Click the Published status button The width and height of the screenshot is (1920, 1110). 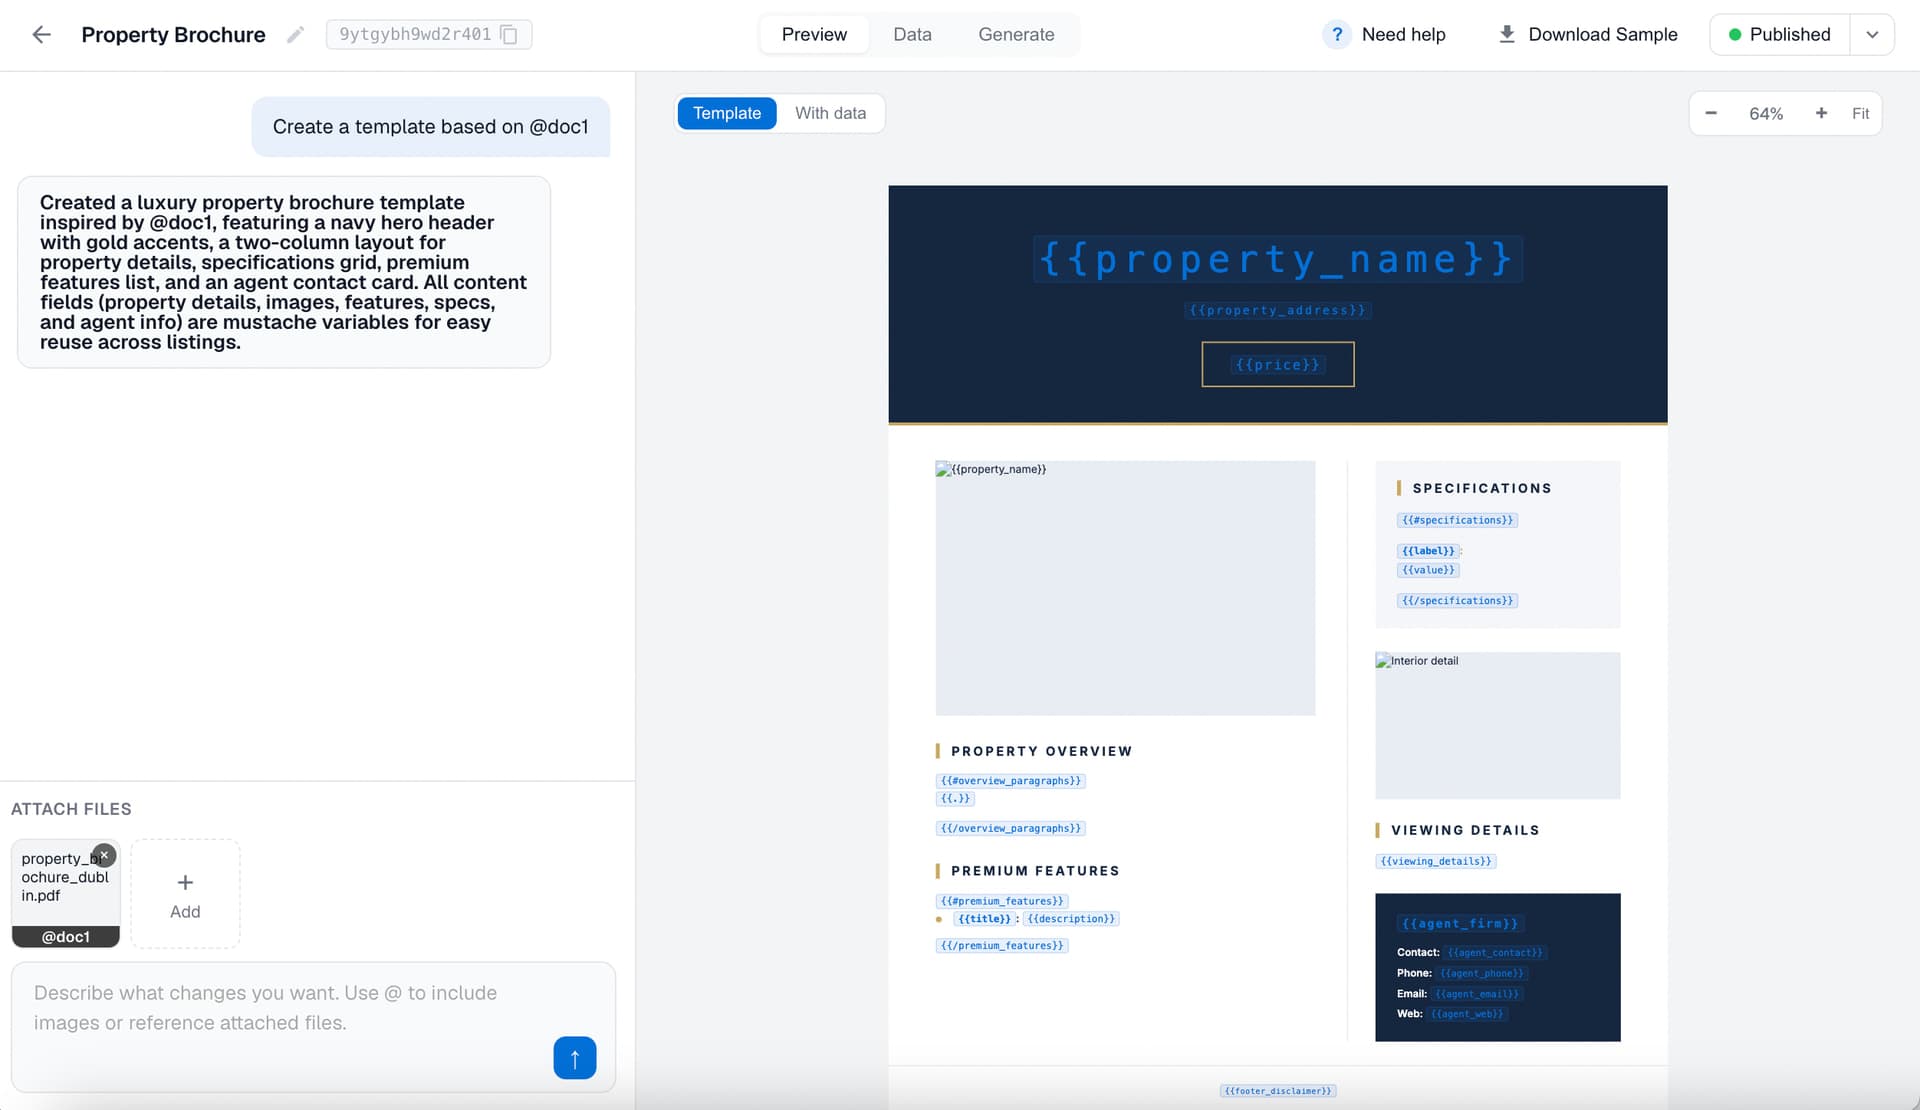(x=1780, y=35)
